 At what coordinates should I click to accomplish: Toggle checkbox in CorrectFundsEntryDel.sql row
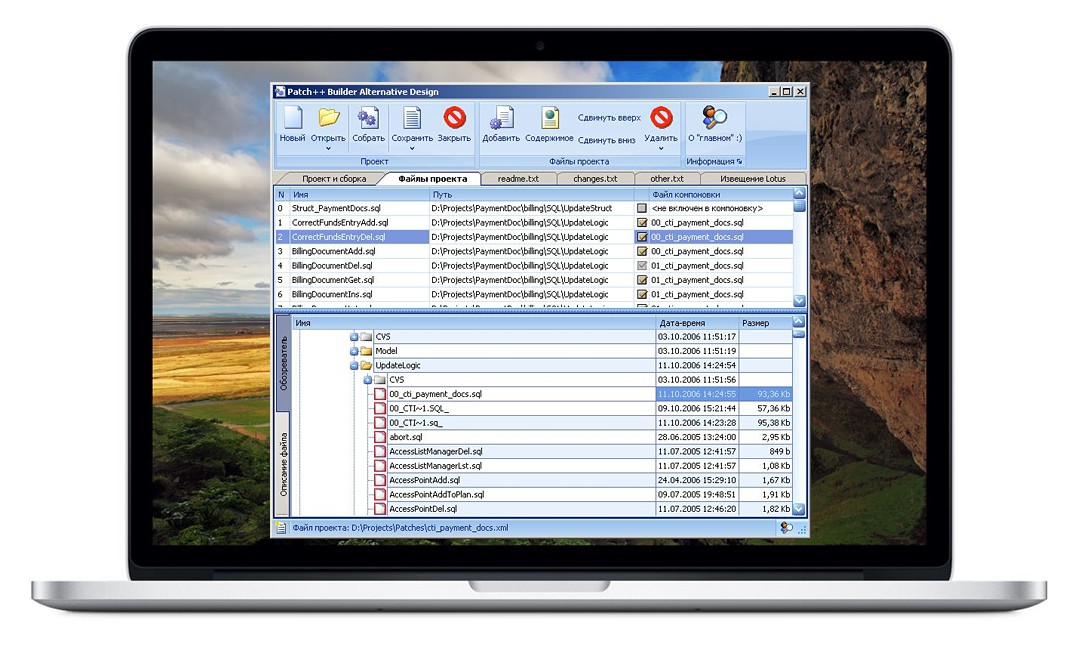[x=642, y=237]
